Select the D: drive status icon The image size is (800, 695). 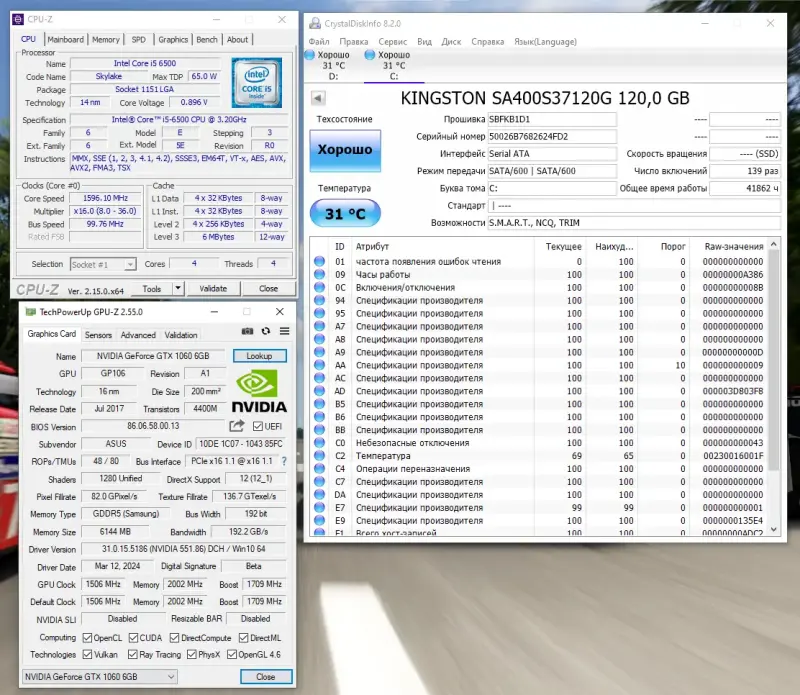click(x=311, y=55)
